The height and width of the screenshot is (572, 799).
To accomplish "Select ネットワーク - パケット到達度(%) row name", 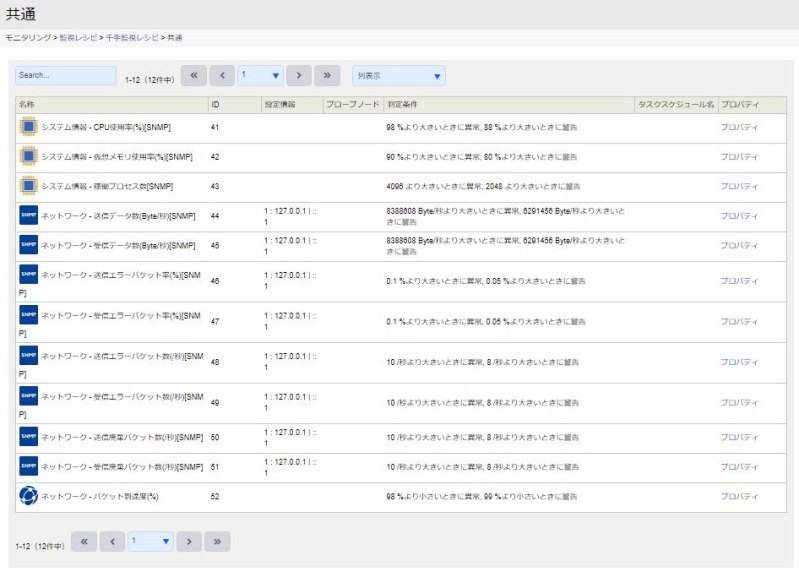I will point(100,496).
